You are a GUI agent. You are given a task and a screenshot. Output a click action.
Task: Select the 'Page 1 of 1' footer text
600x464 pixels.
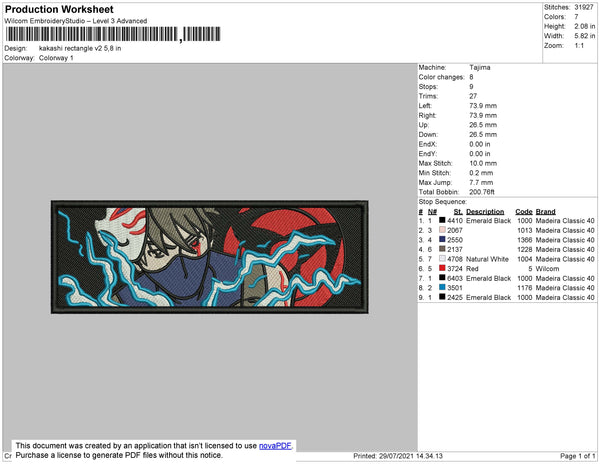pyautogui.click(x=577, y=456)
